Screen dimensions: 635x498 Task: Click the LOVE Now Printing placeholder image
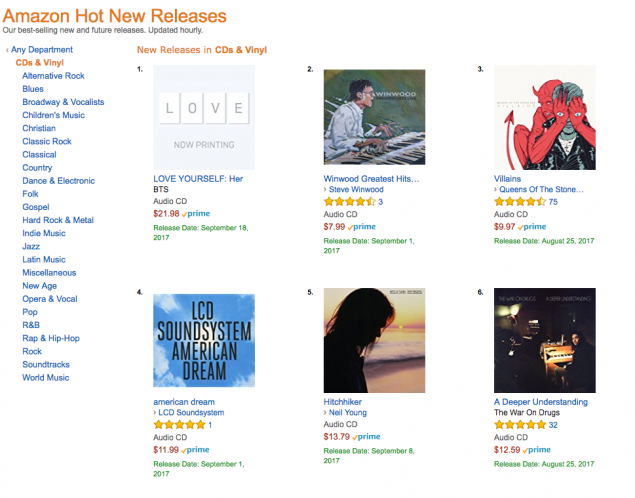tap(204, 117)
